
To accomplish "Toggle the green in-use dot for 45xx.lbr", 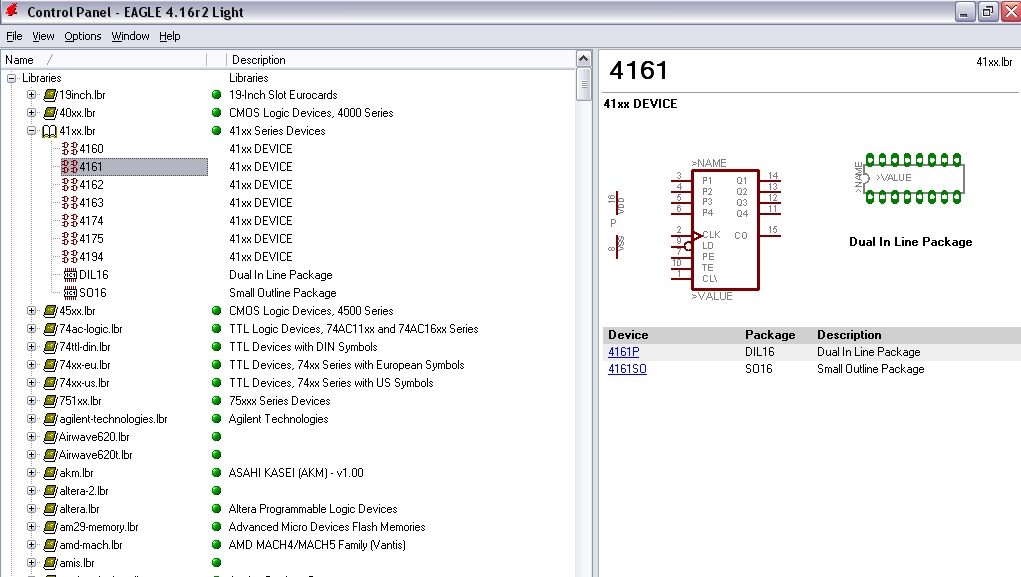I will click(217, 311).
